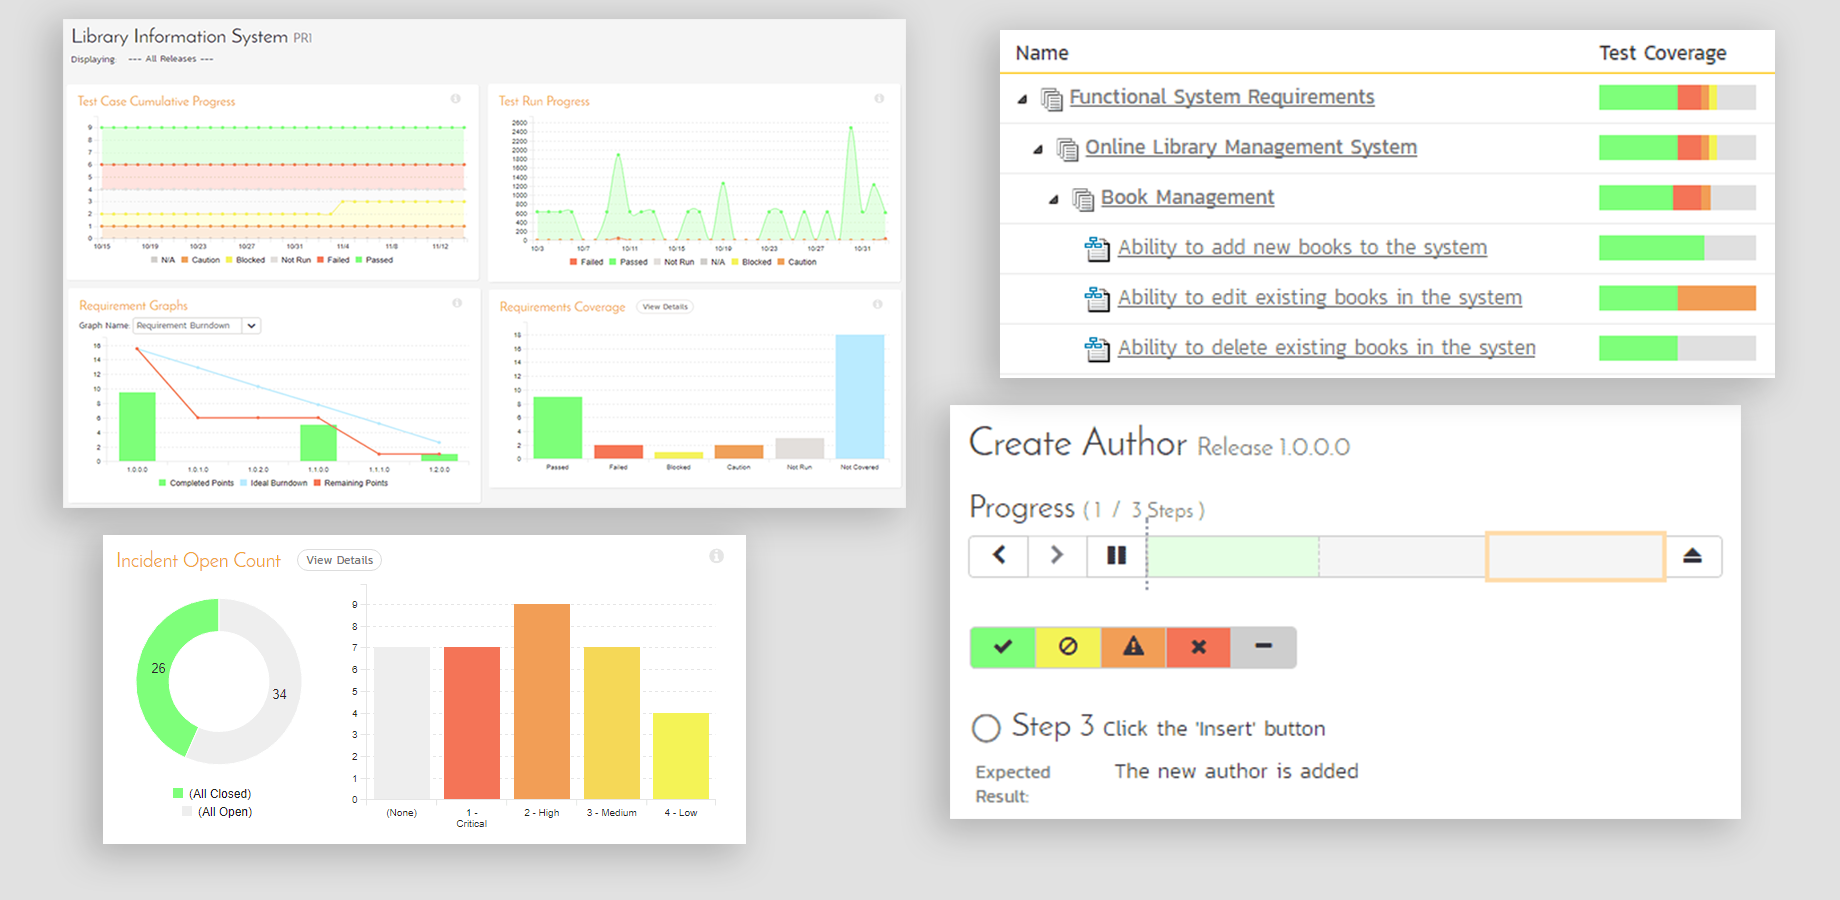Open 'Ability to edit existing books' requirement
This screenshot has height=900, width=1840.
pyautogui.click(x=1319, y=297)
